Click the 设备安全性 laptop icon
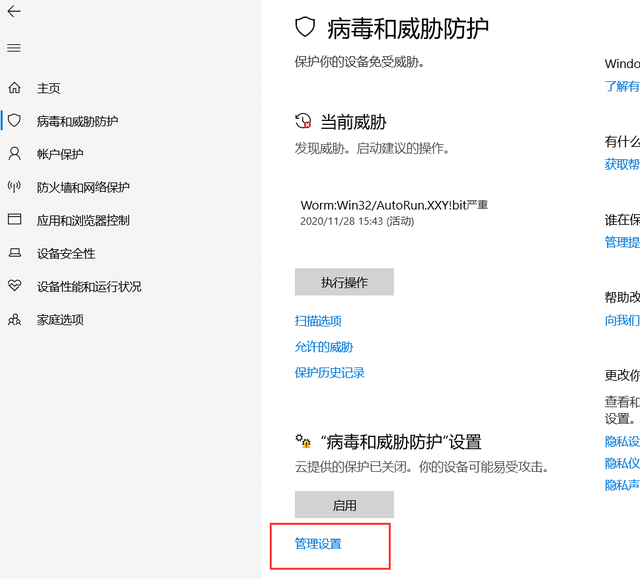This screenshot has height=579, width=640. click(14, 253)
